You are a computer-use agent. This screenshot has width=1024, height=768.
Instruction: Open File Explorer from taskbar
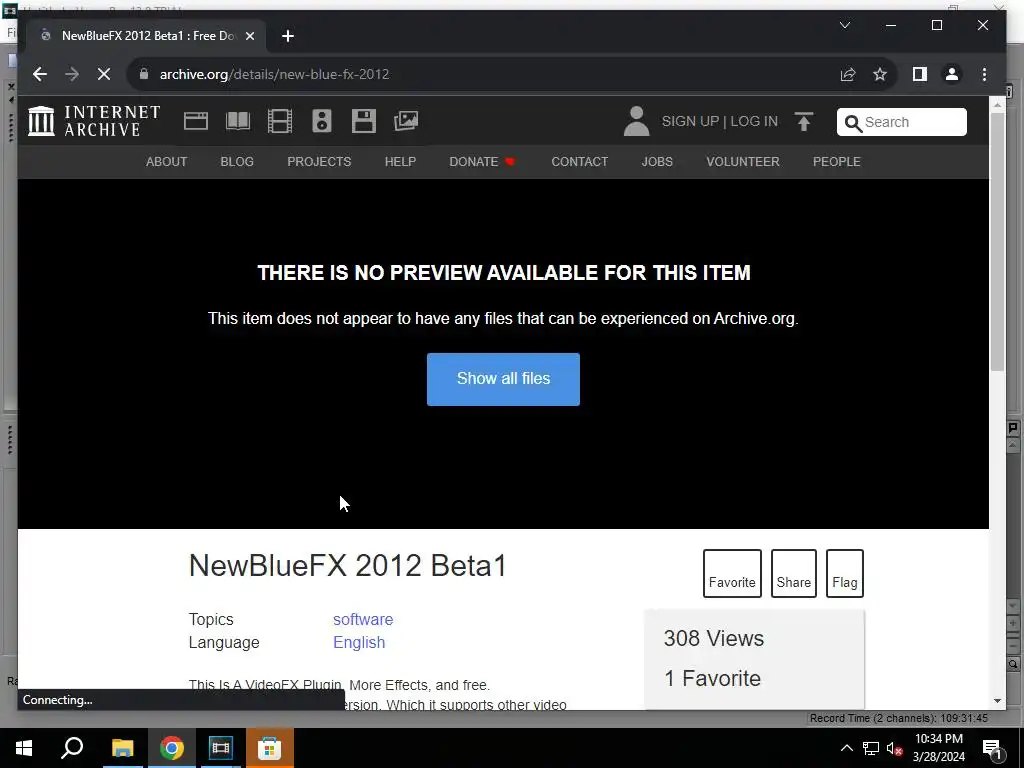122,748
